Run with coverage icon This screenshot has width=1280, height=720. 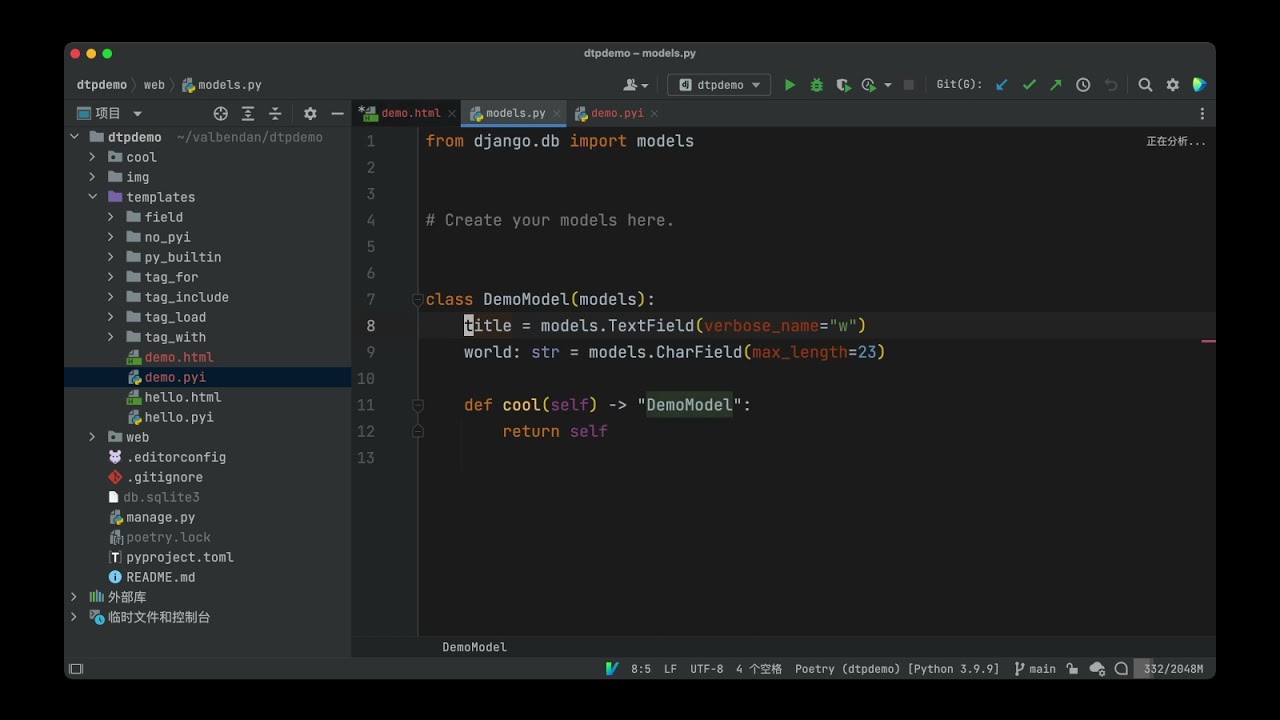pos(843,85)
